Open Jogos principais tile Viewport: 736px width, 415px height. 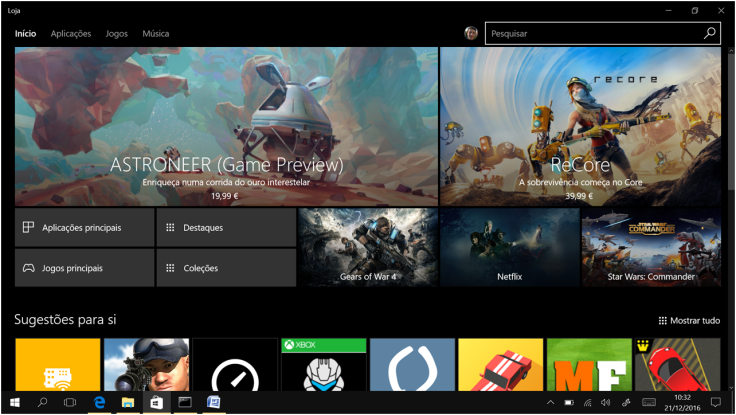click(x=85, y=268)
